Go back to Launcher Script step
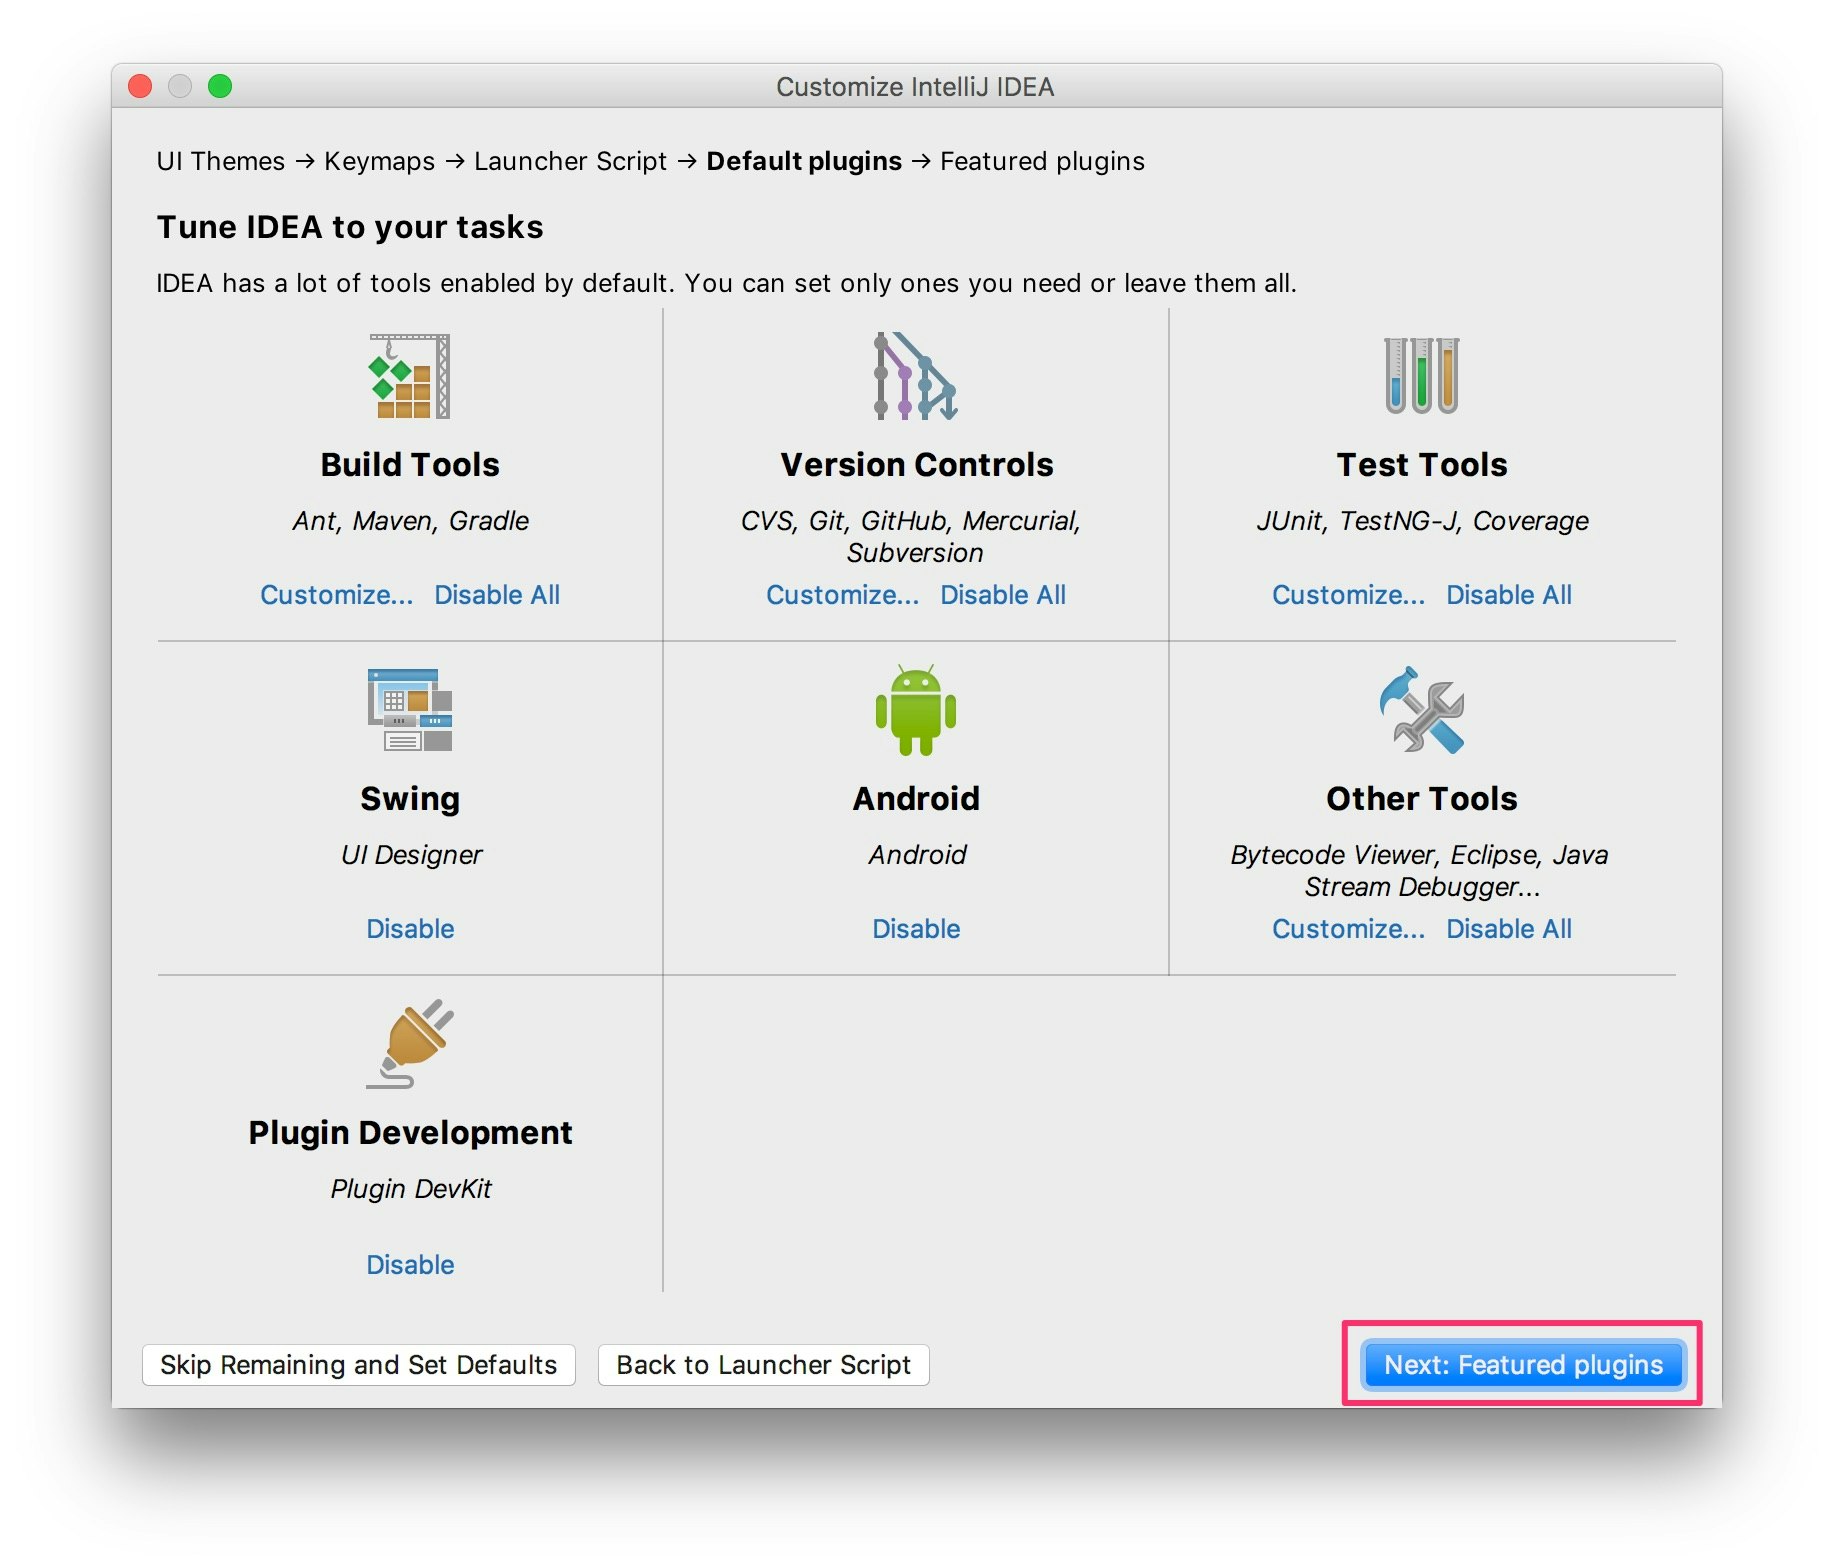Screen dimensions: 1834x1568 pos(764,1365)
